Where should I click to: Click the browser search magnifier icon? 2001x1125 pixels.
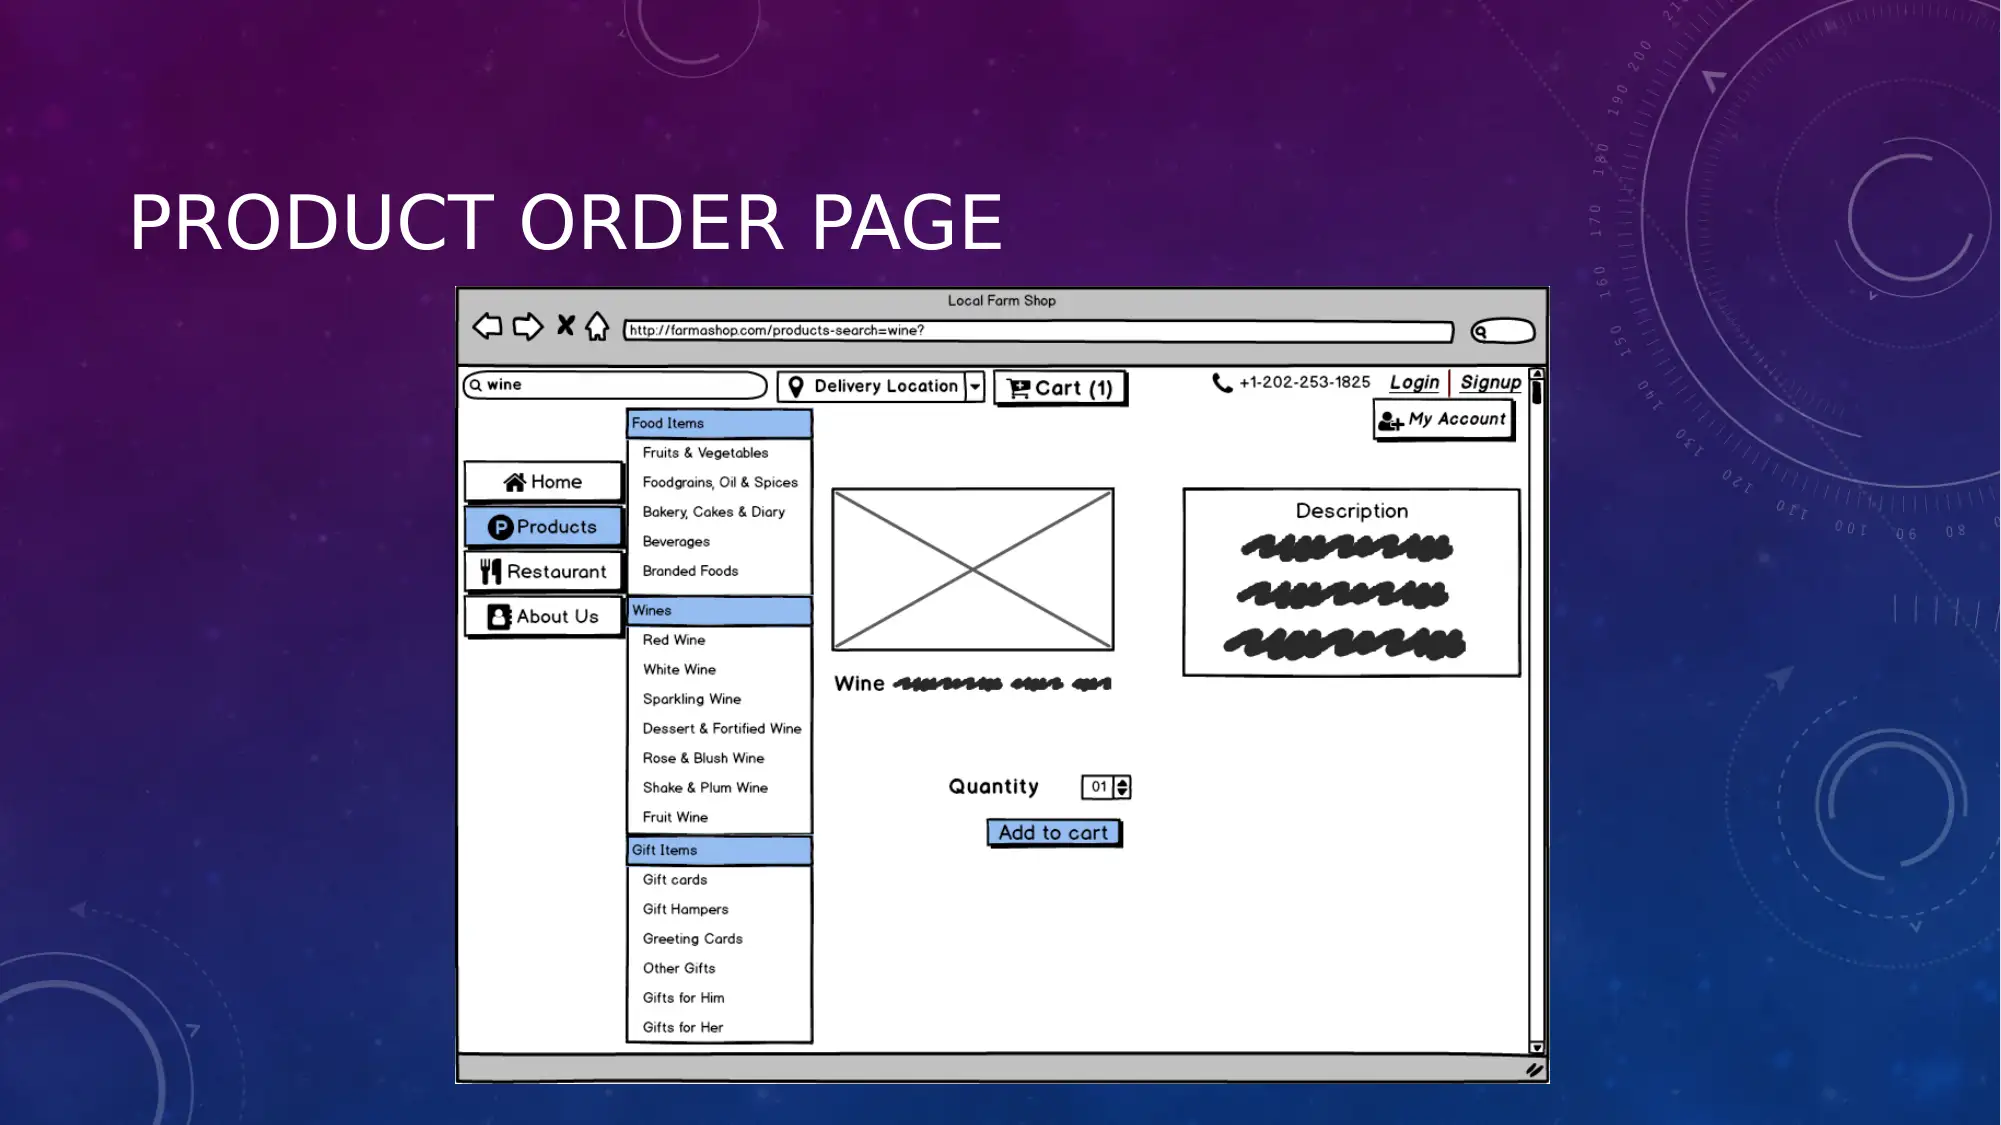[x=1481, y=332]
